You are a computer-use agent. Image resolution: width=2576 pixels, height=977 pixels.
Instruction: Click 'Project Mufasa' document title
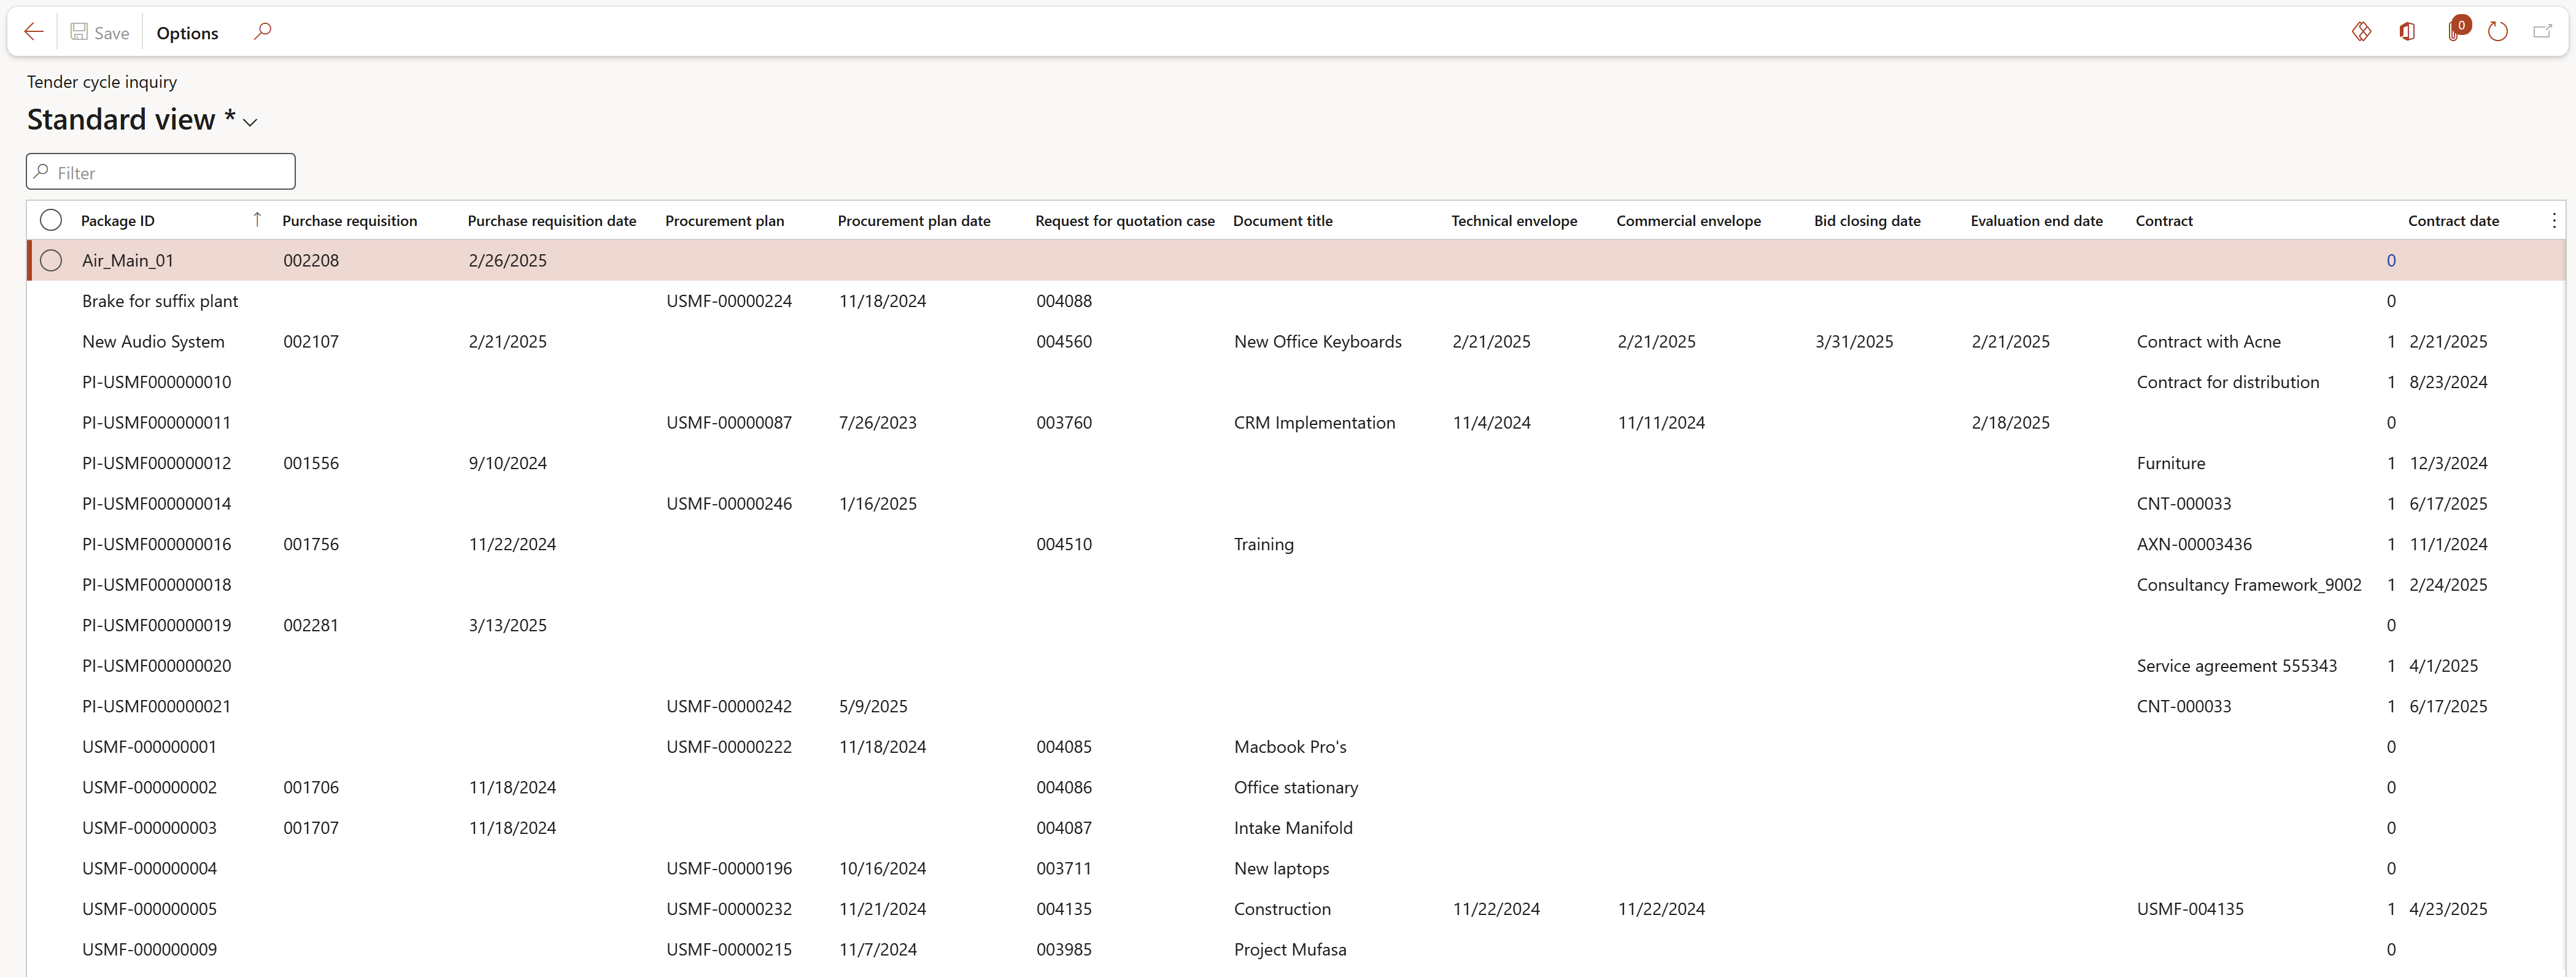pyautogui.click(x=1290, y=949)
